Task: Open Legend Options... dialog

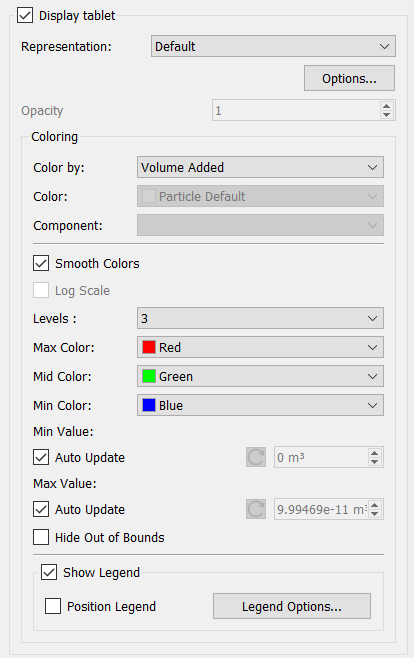Action: click(x=292, y=606)
